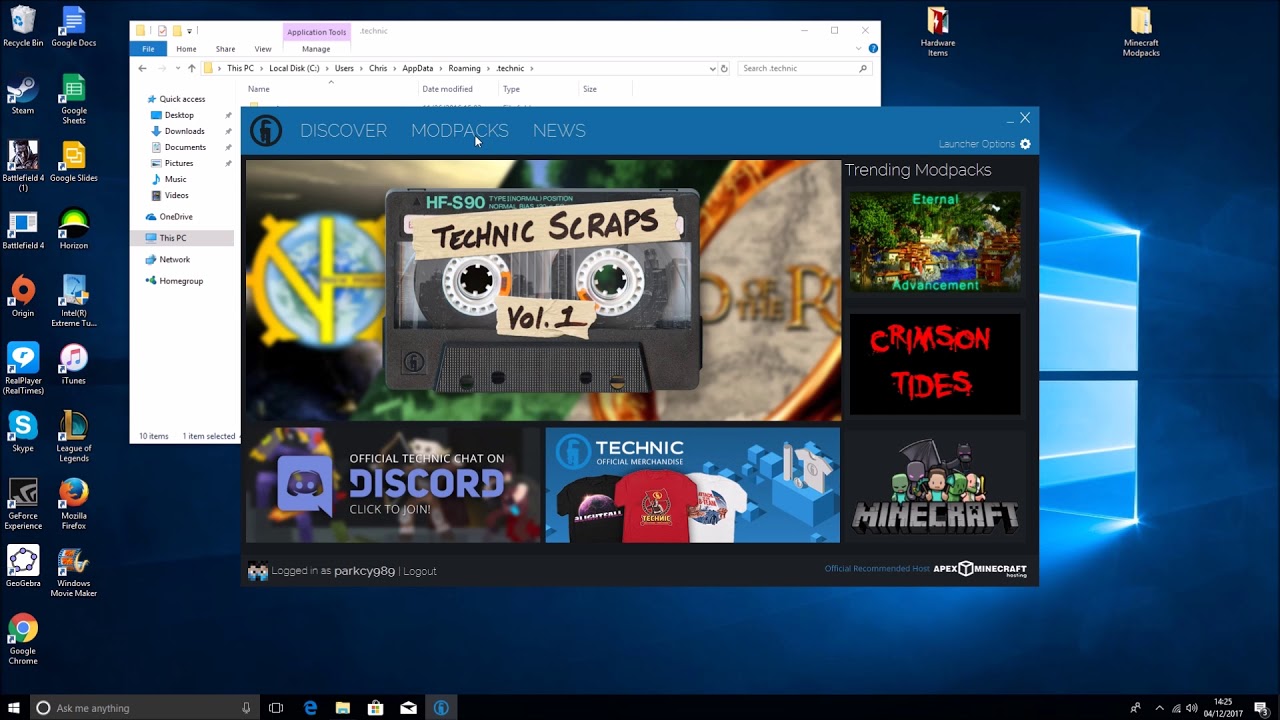Select OneDrive in Explorer sidebar

(x=176, y=216)
